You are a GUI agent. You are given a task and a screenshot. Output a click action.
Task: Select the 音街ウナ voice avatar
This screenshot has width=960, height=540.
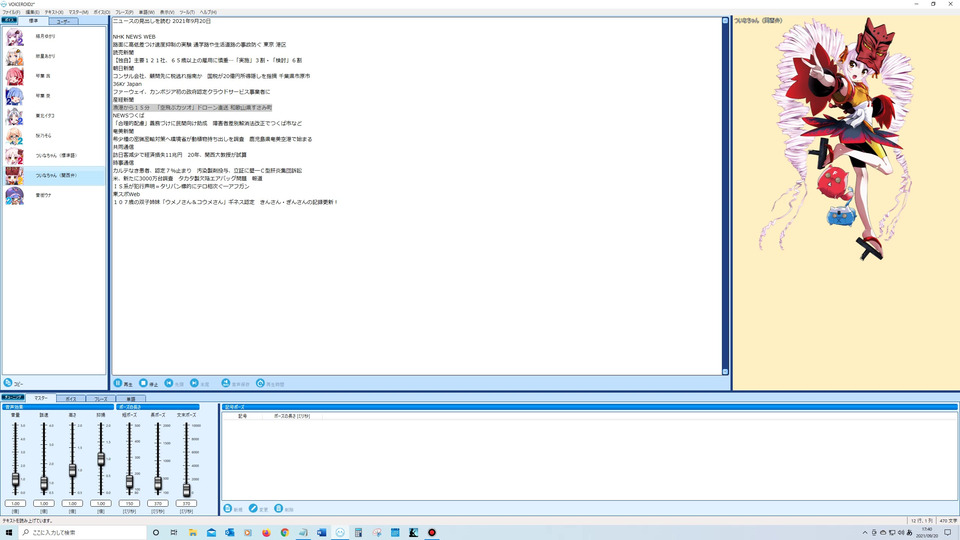(14, 195)
